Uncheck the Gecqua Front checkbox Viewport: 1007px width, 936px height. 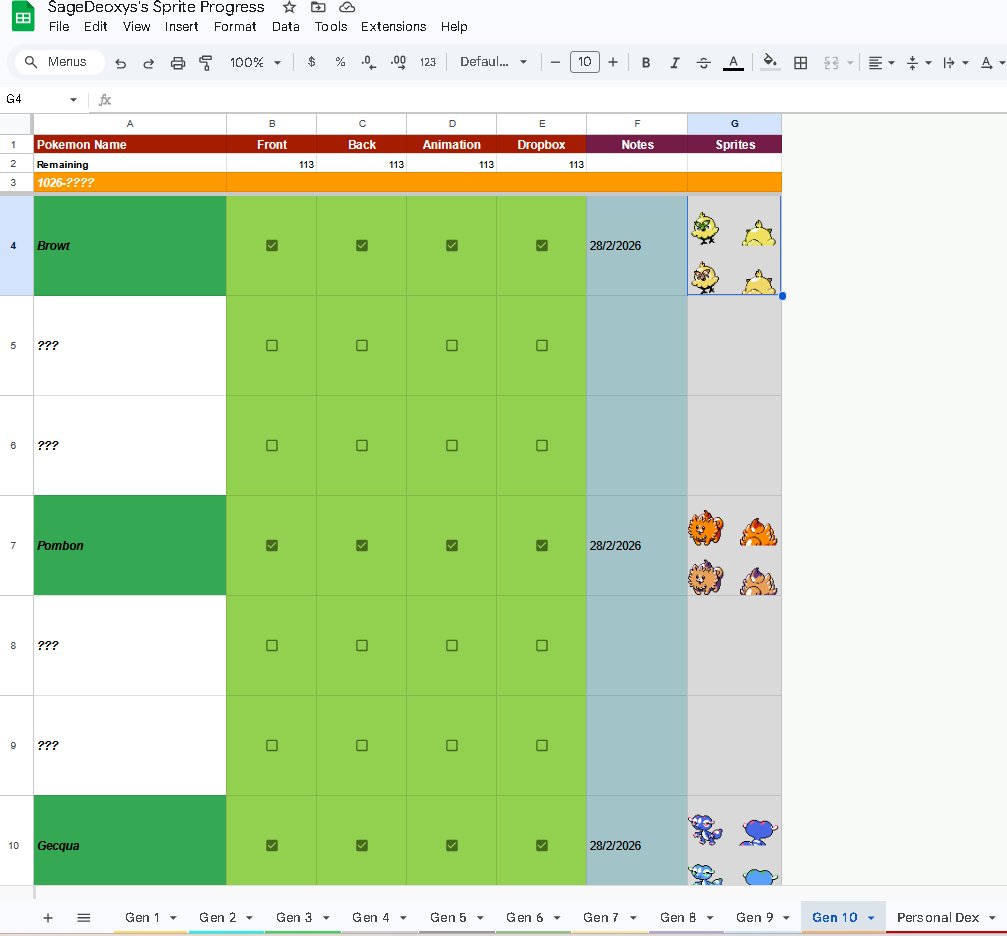(x=272, y=845)
